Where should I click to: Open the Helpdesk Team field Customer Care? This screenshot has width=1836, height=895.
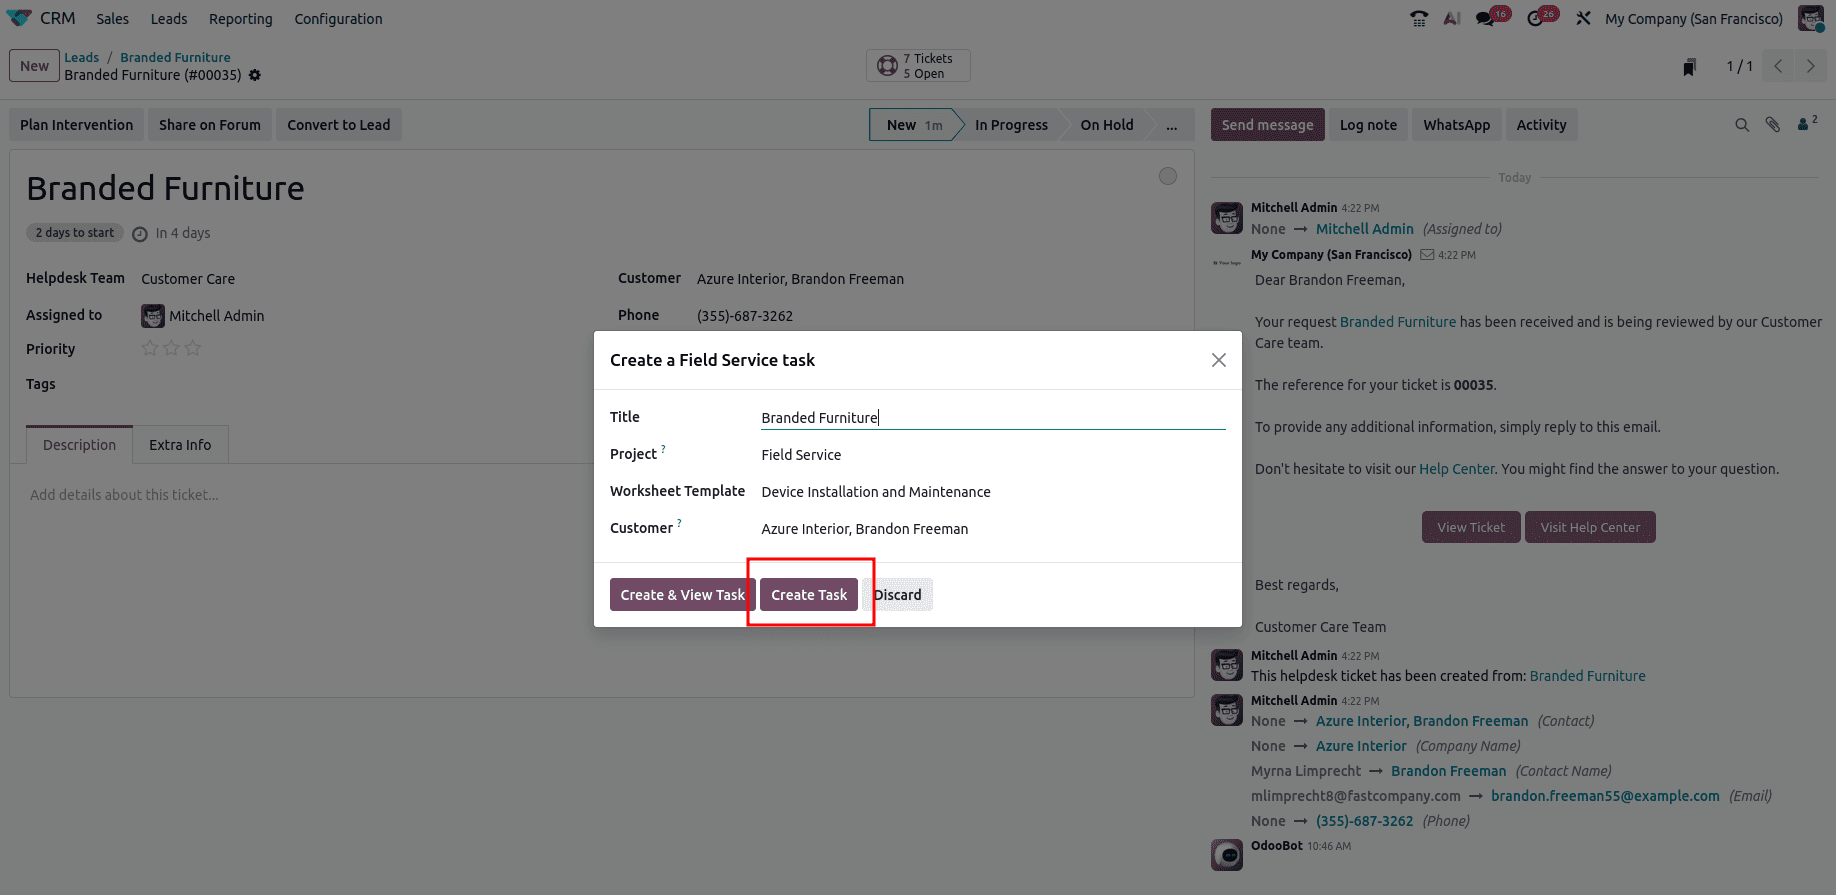pos(188,279)
